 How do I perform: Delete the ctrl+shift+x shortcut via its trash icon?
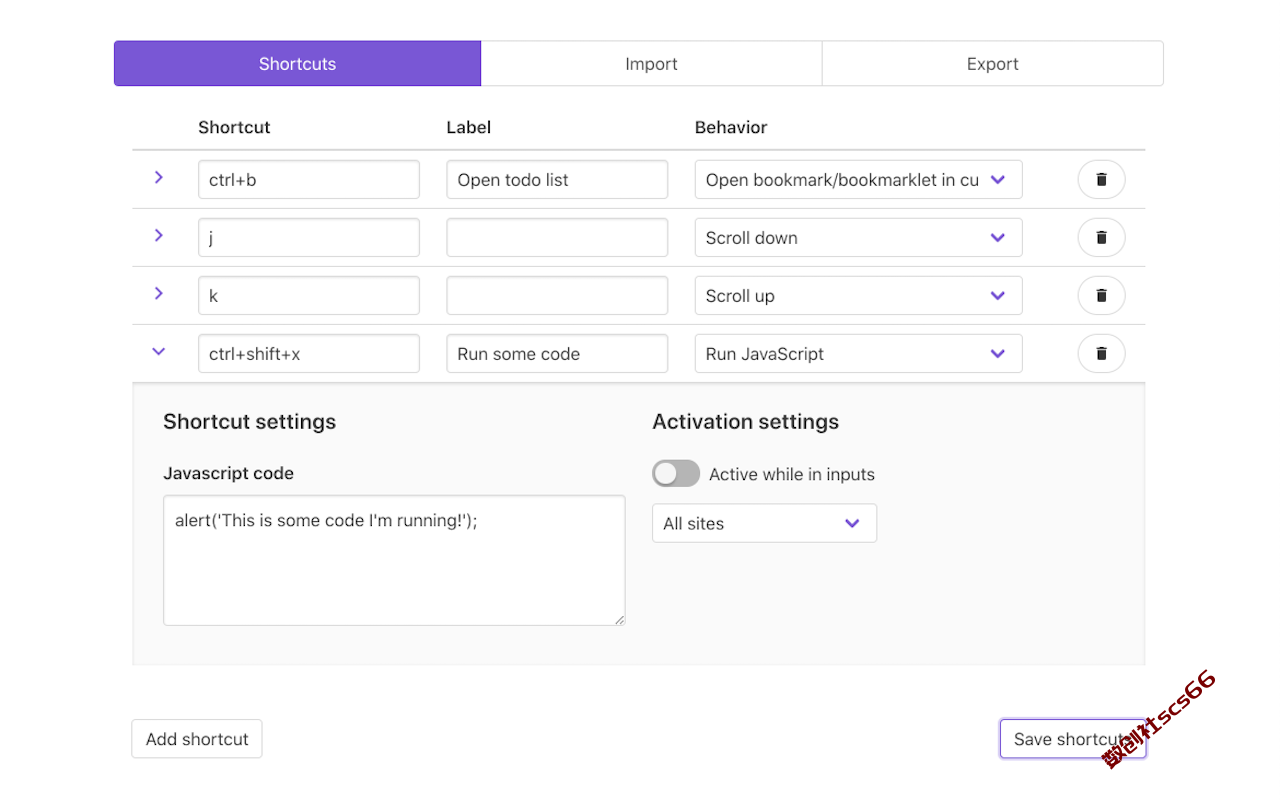tap(1101, 354)
